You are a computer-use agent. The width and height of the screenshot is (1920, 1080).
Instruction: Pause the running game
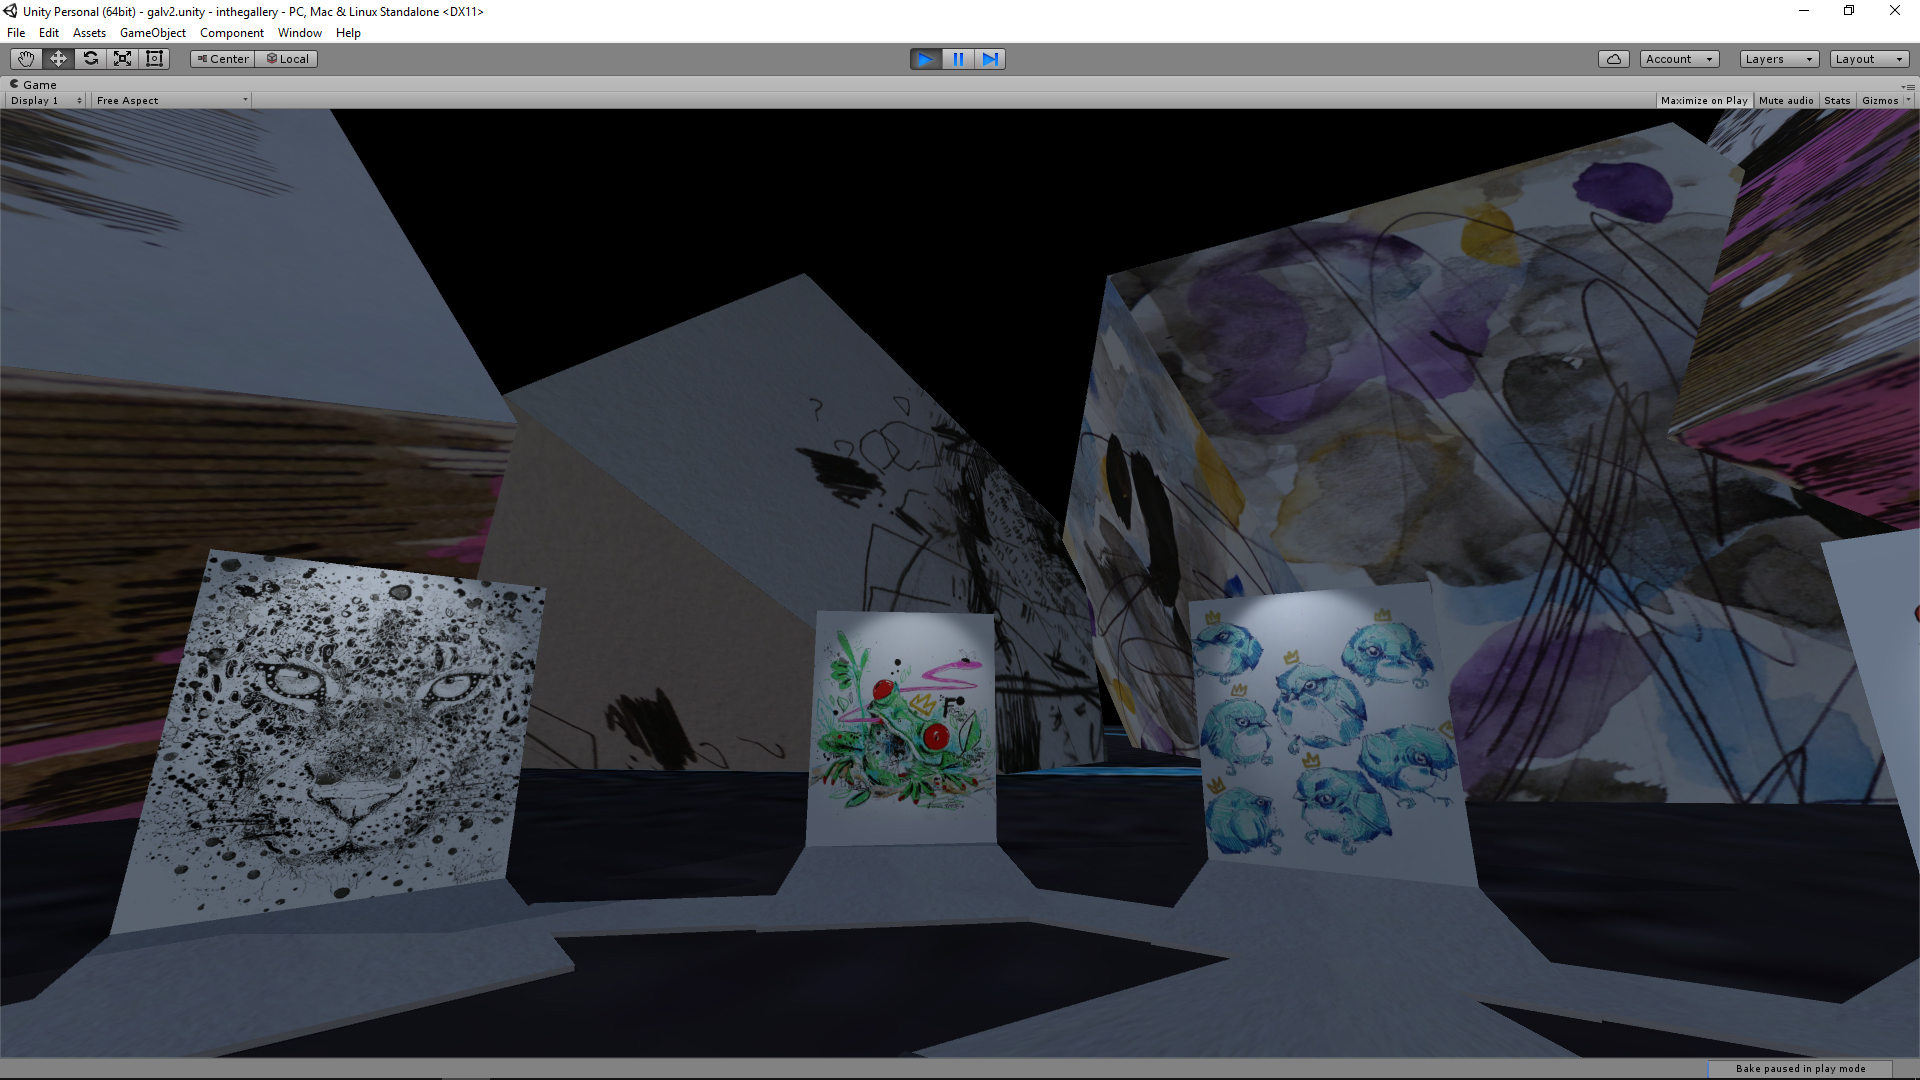[958, 59]
